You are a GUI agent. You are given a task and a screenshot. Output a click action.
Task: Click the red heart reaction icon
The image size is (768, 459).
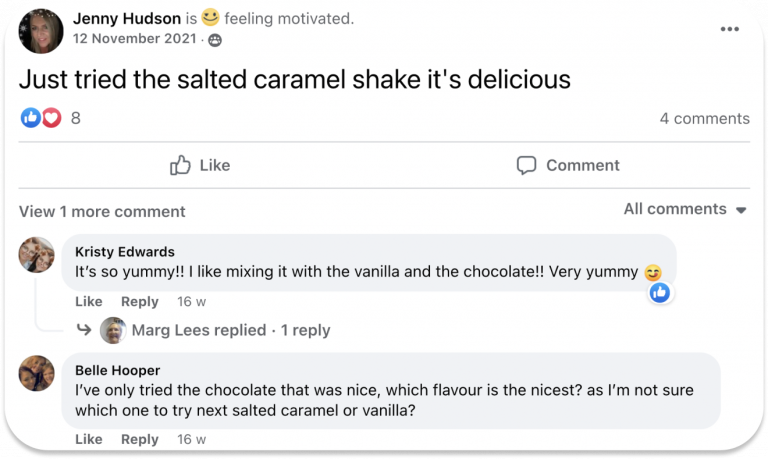pyautogui.click(x=51, y=118)
